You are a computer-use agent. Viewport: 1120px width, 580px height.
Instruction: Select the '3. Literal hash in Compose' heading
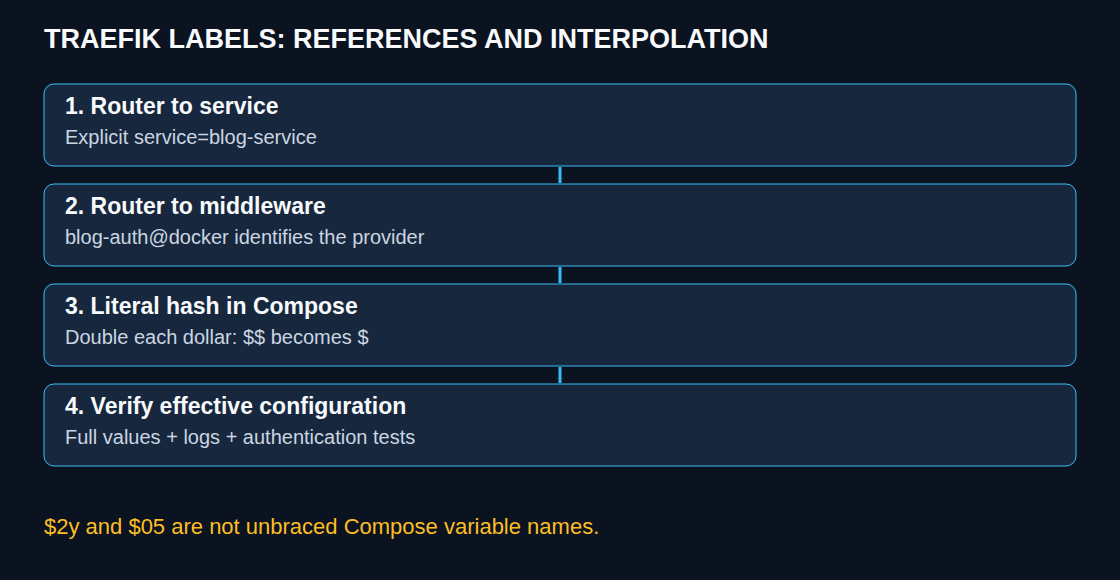tap(211, 306)
